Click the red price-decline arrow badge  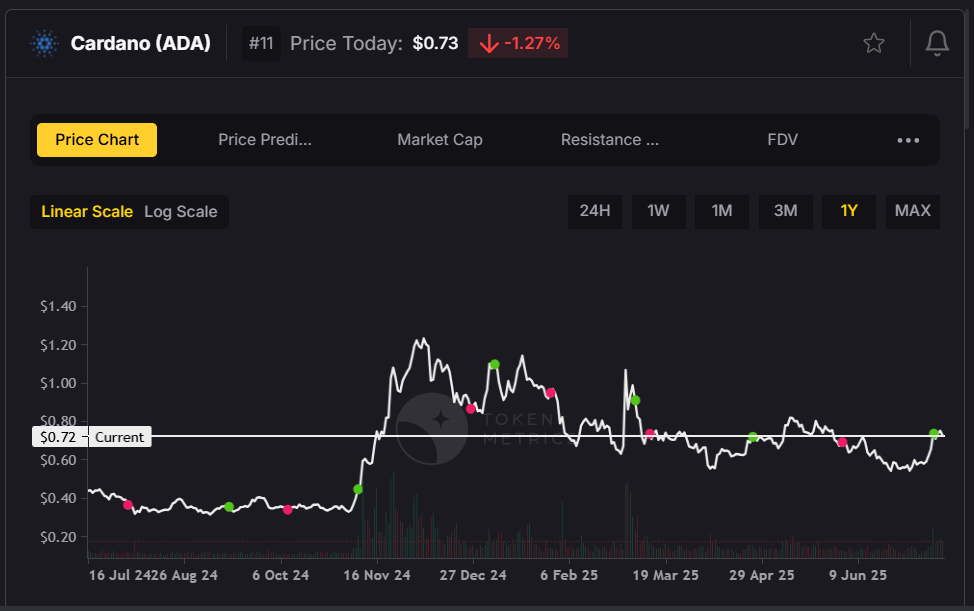coord(517,43)
